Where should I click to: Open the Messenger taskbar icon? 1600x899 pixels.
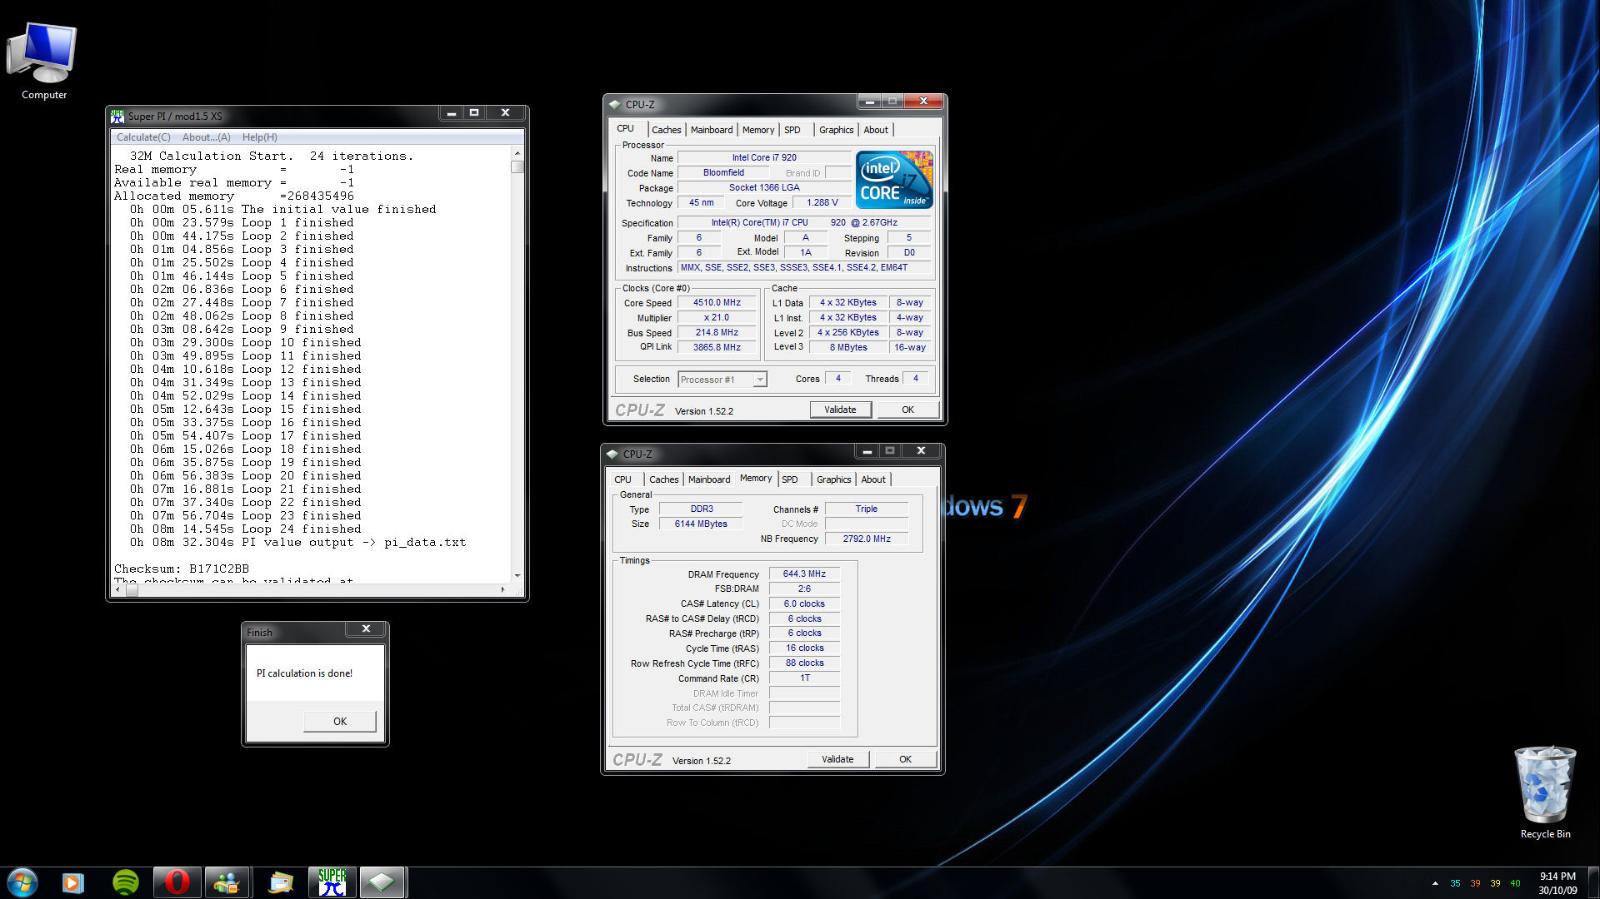228,882
